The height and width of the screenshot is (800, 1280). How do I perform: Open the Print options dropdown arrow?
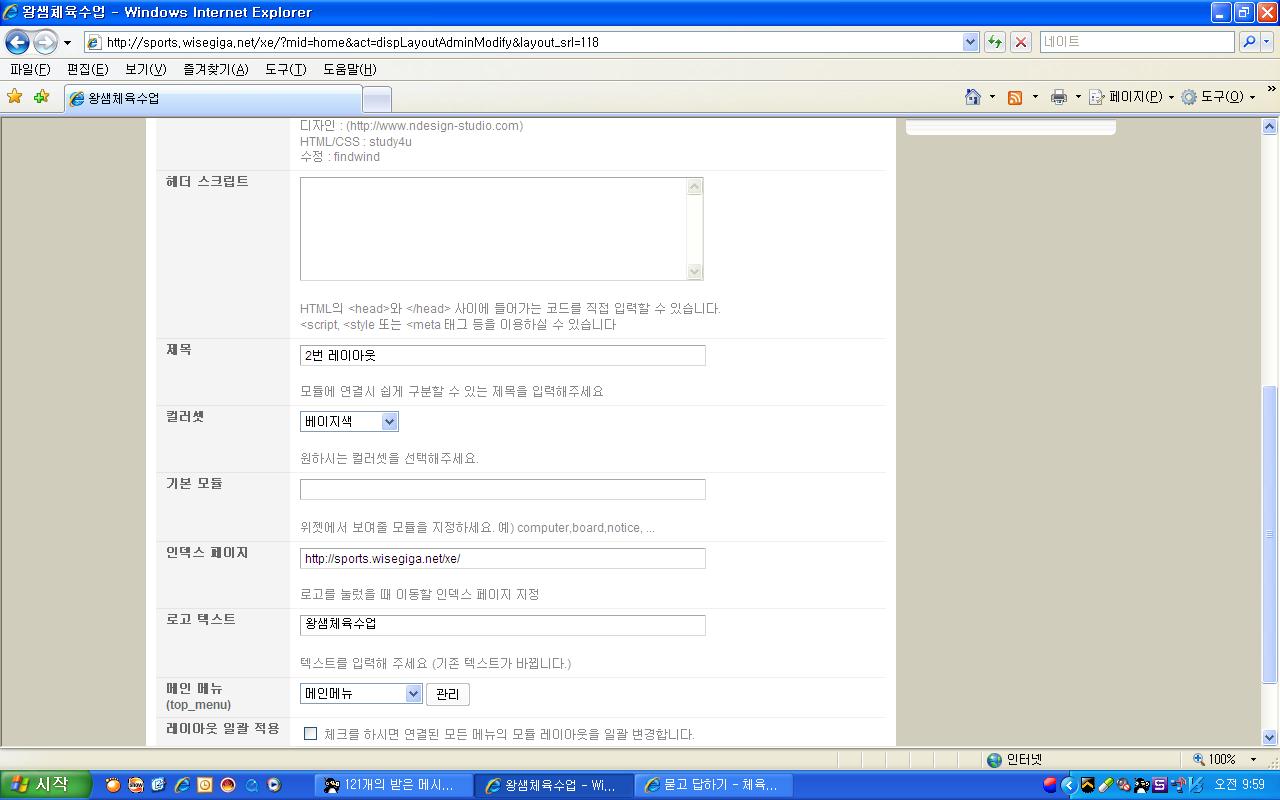point(1078,97)
